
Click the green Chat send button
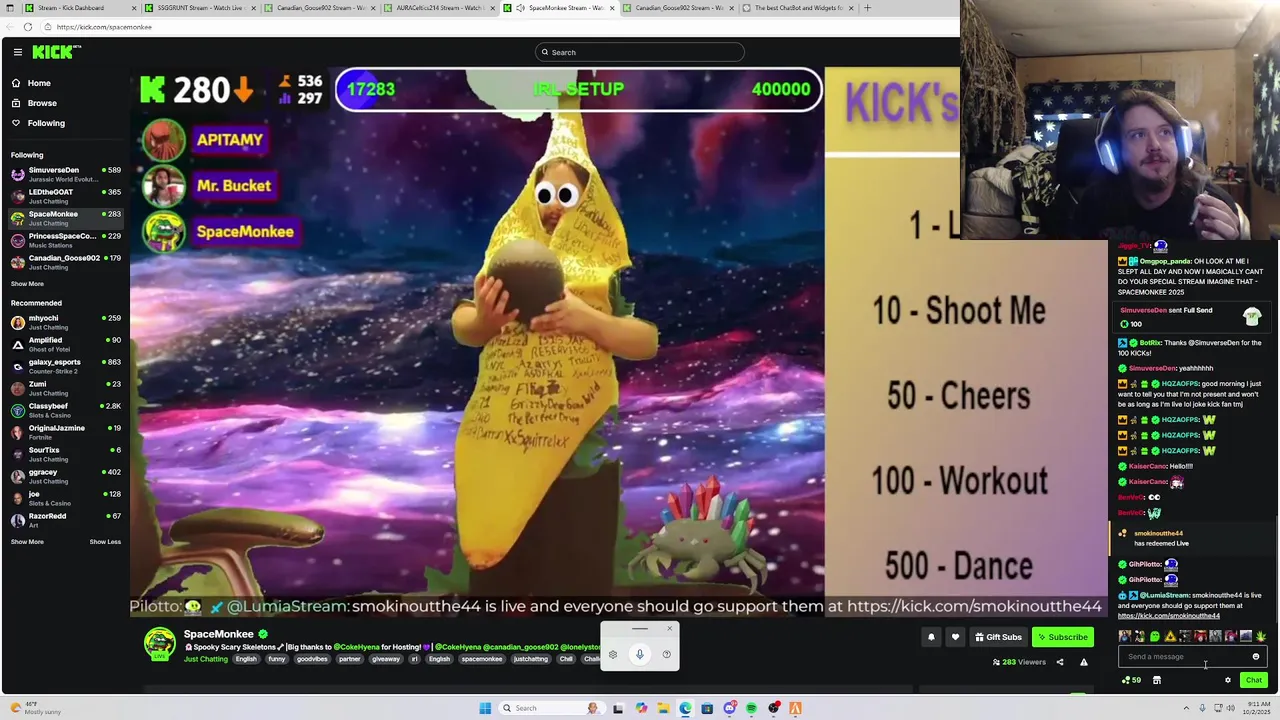point(1253,680)
